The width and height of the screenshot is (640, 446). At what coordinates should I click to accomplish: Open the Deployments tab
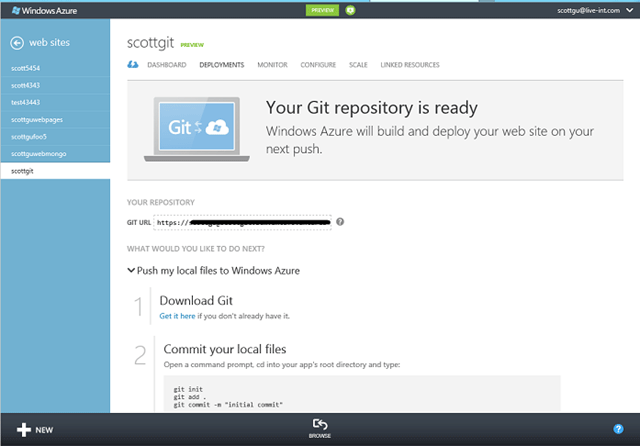pos(222,65)
